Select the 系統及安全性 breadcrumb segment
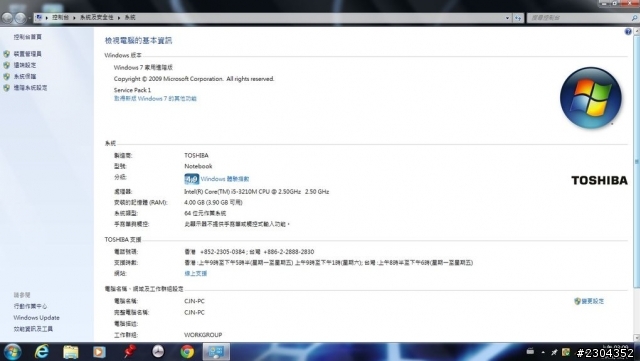This screenshot has height=361, width=640. pos(97,18)
